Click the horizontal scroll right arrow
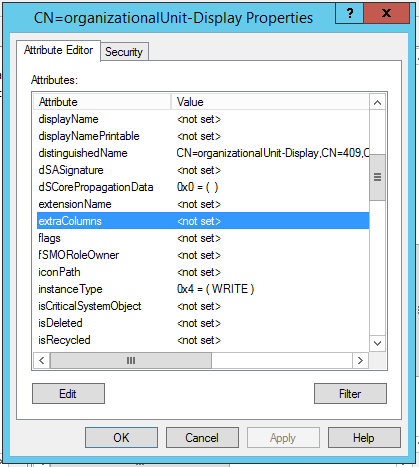Viewport: 419px width, 467px height. tap(360, 360)
